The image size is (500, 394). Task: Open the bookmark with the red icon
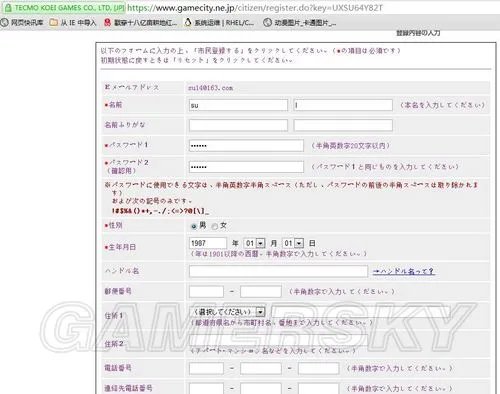point(140,23)
